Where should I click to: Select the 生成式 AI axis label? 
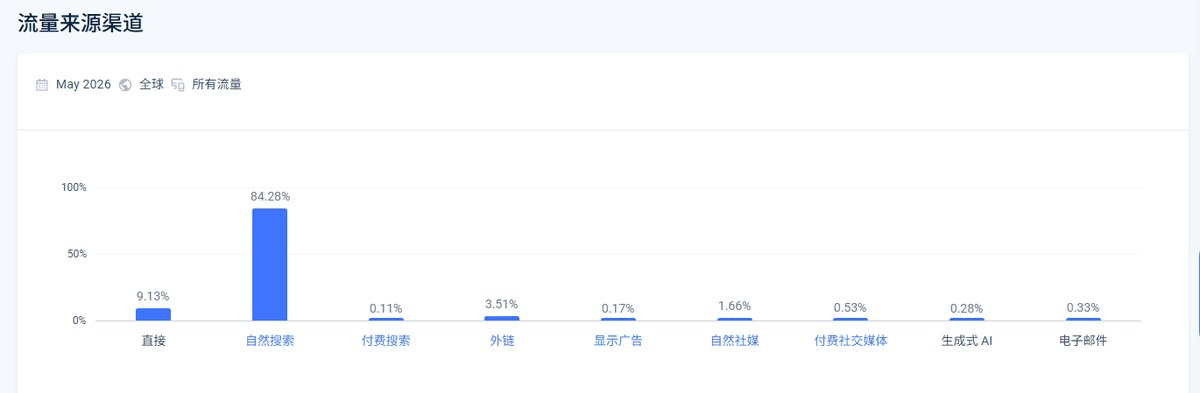(967, 341)
